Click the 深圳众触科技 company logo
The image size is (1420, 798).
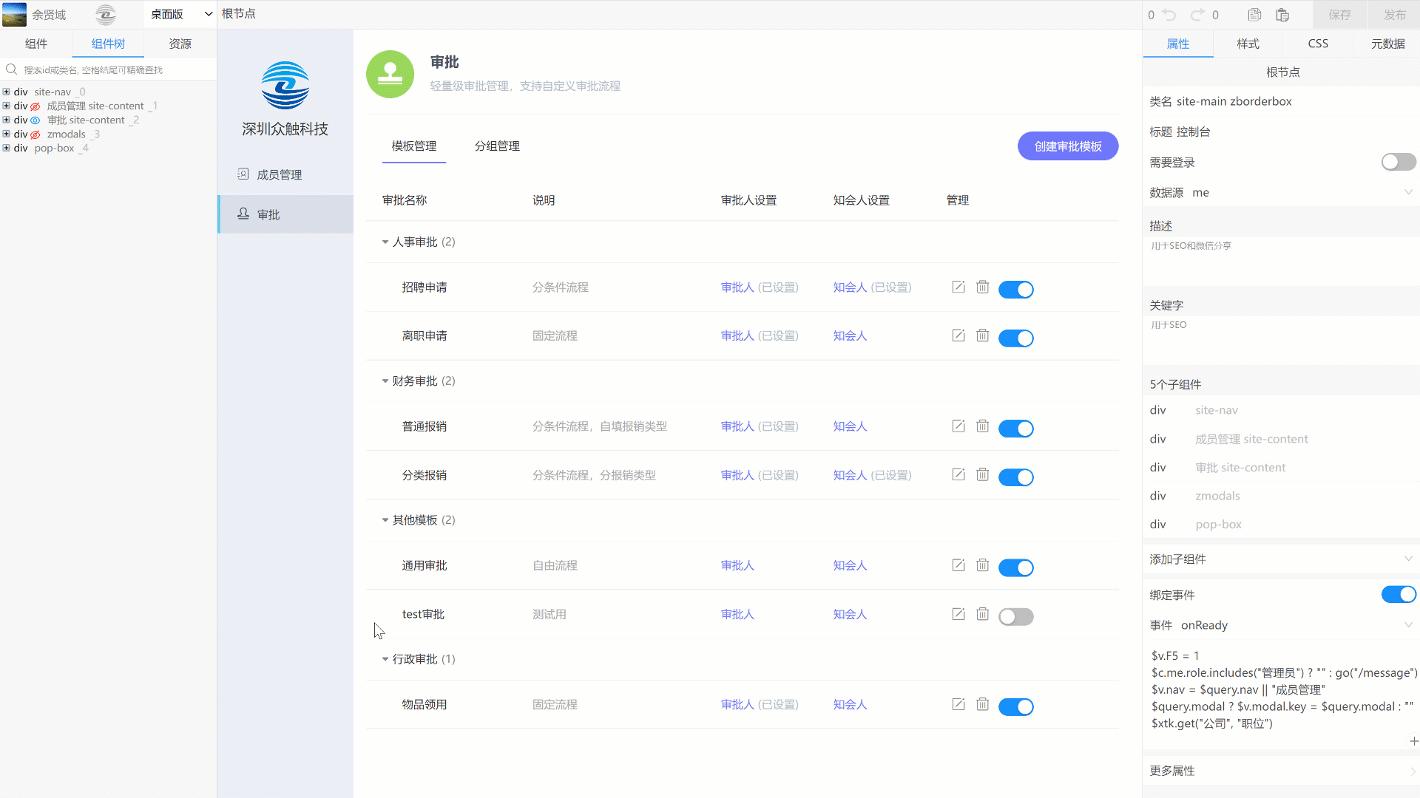point(285,85)
